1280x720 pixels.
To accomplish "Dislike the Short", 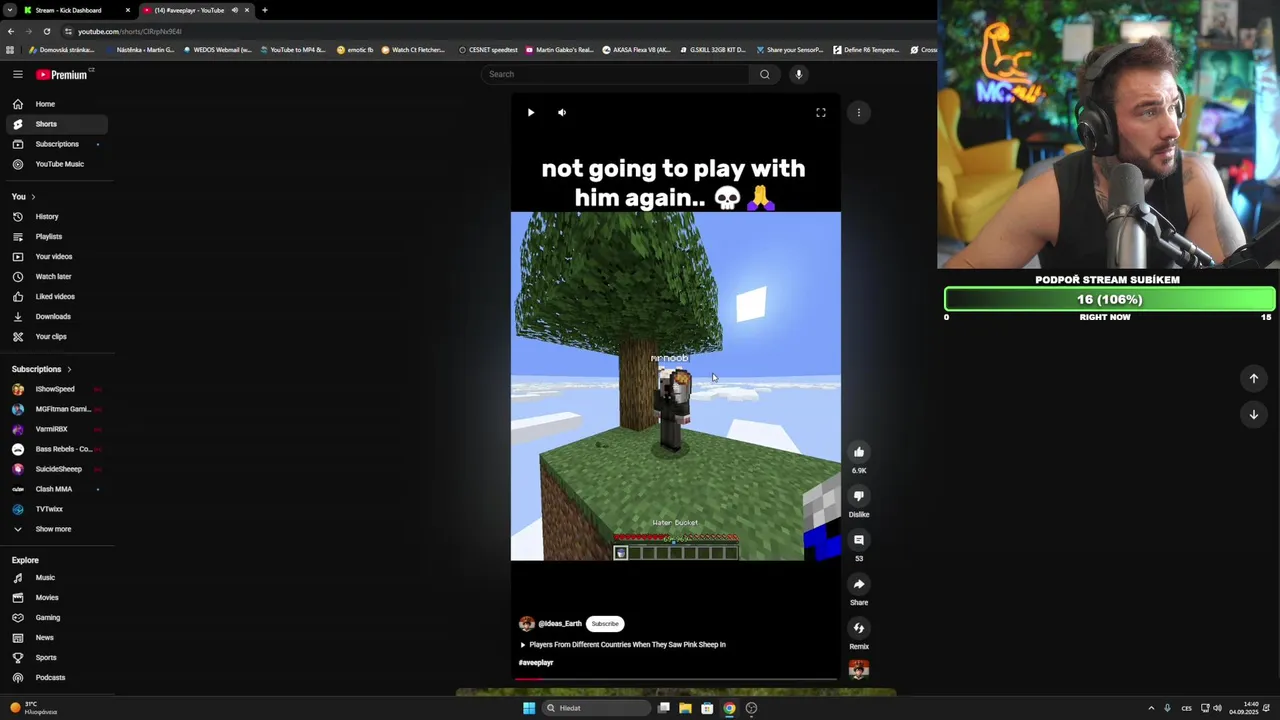I will 859,496.
